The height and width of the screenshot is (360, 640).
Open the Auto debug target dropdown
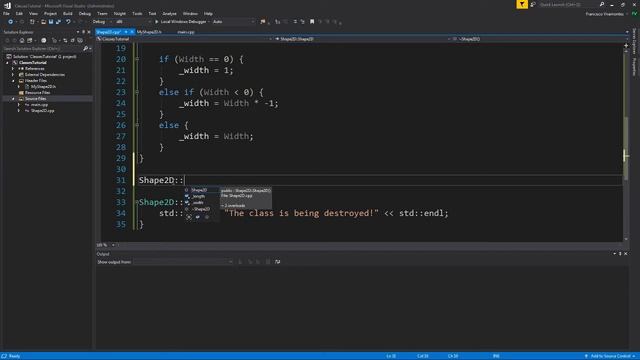pos(233,22)
